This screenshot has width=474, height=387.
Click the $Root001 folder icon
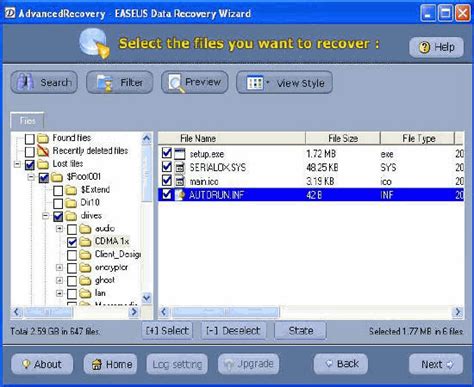(57, 177)
